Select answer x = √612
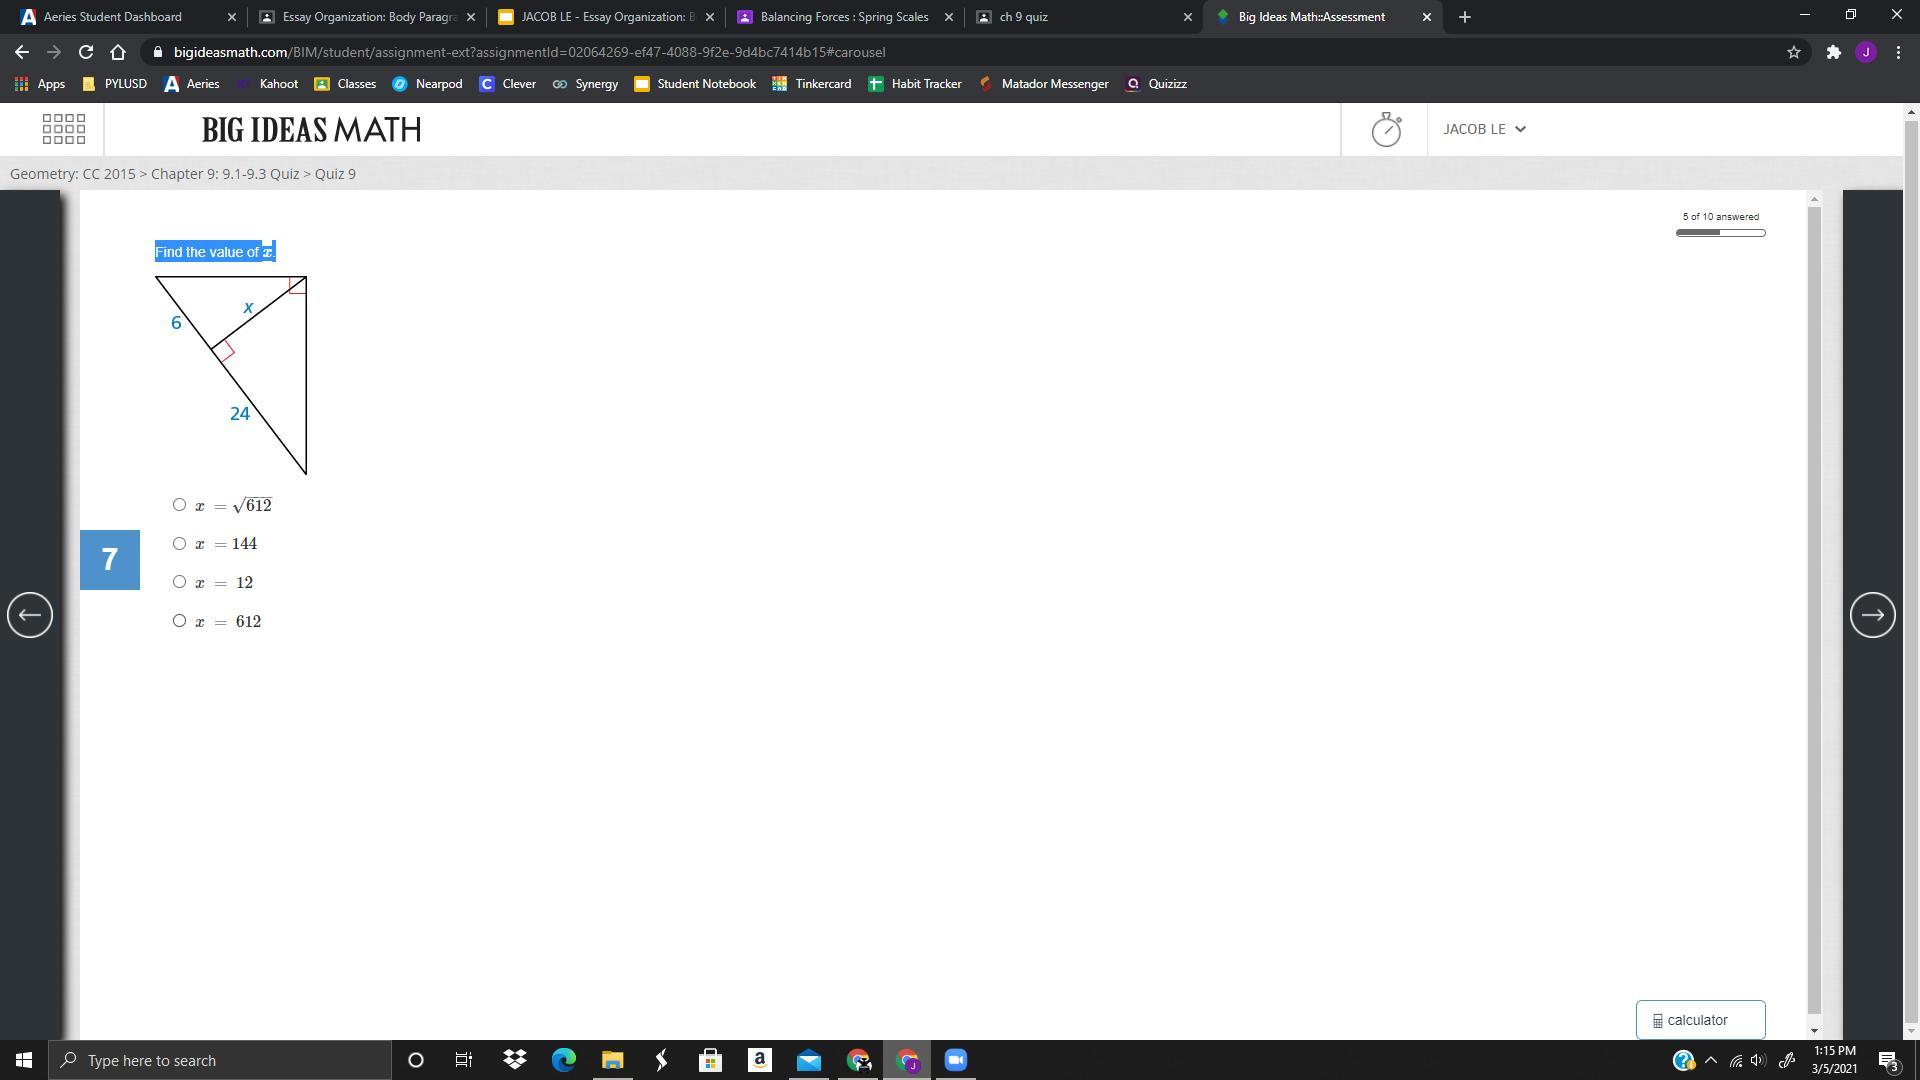1920x1080 pixels. (x=179, y=505)
